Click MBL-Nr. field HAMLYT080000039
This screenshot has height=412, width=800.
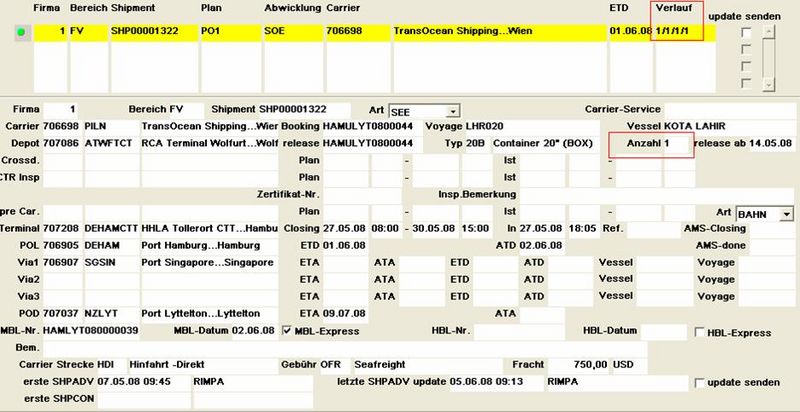point(90,330)
